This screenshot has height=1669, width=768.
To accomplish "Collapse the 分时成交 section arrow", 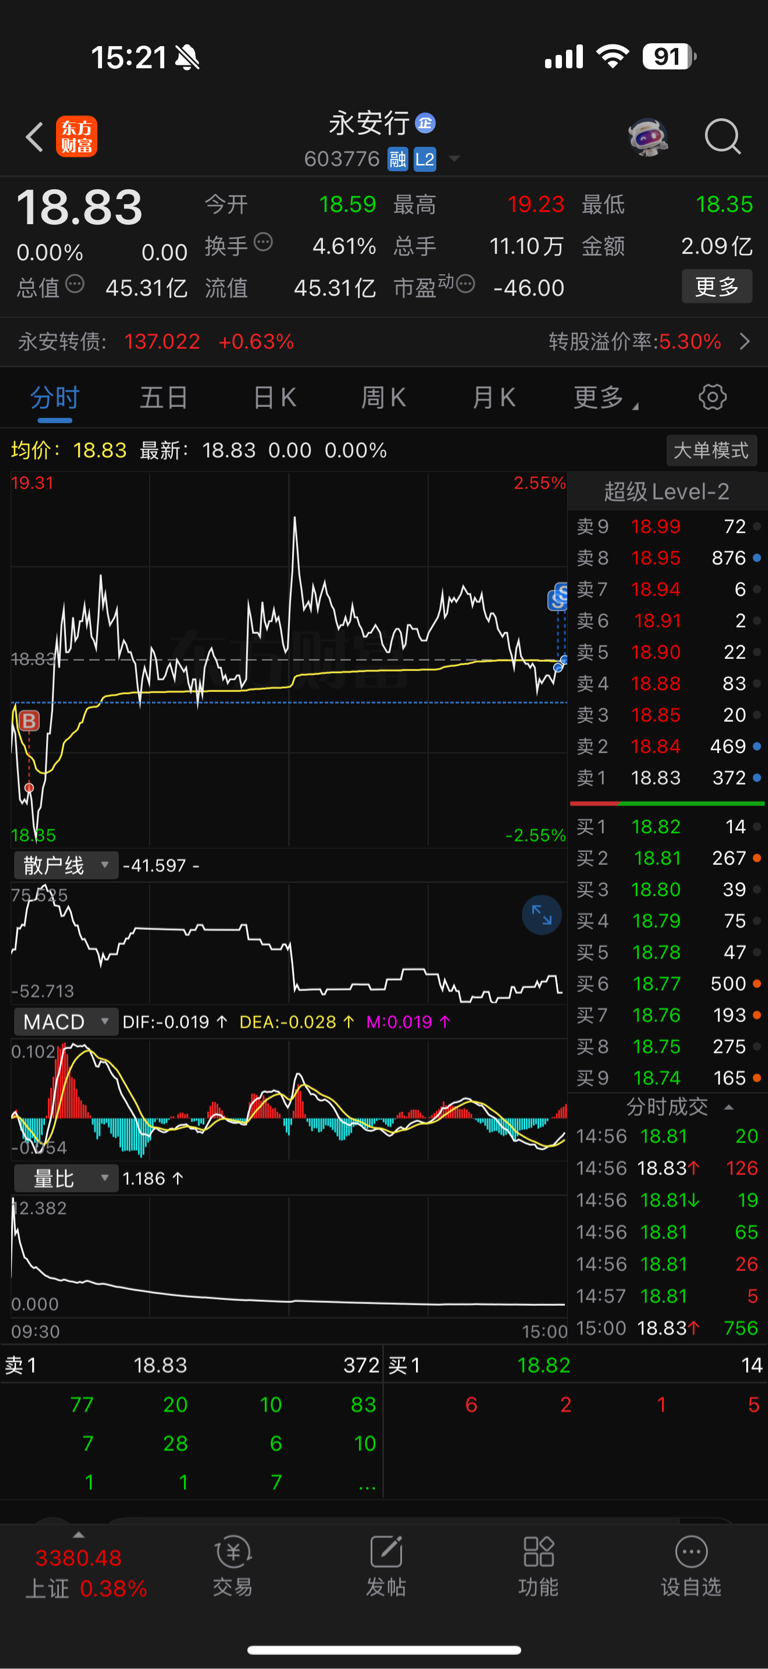I will [x=729, y=1107].
